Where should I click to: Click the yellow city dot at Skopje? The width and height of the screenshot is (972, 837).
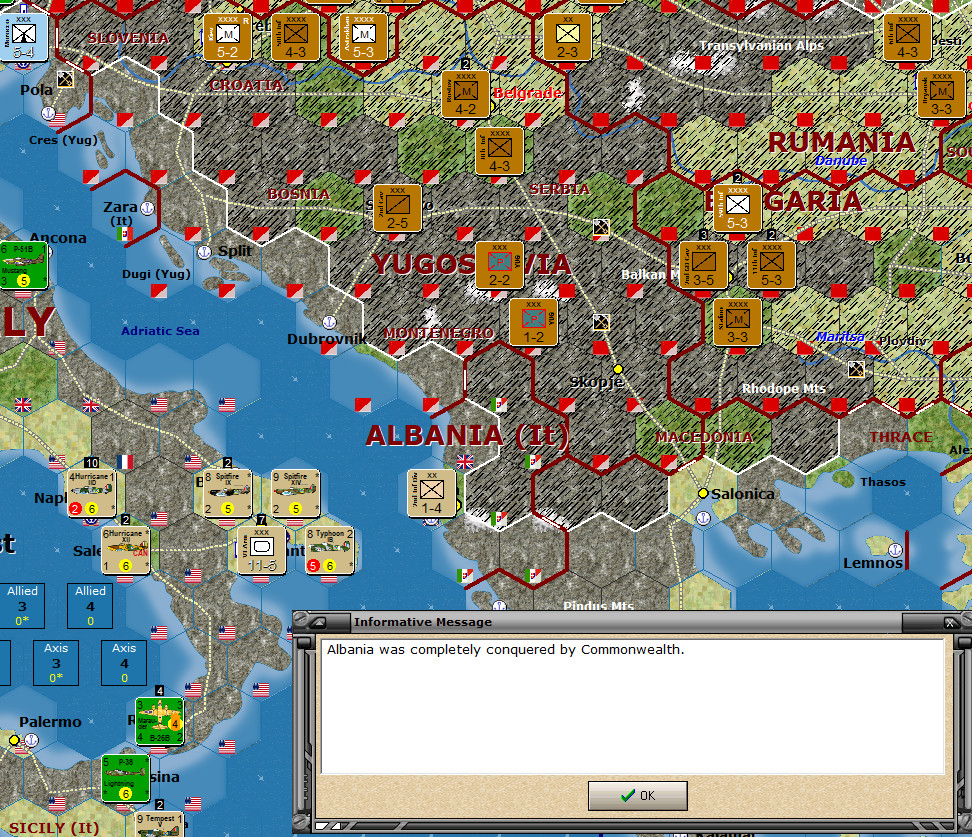(x=617, y=368)
